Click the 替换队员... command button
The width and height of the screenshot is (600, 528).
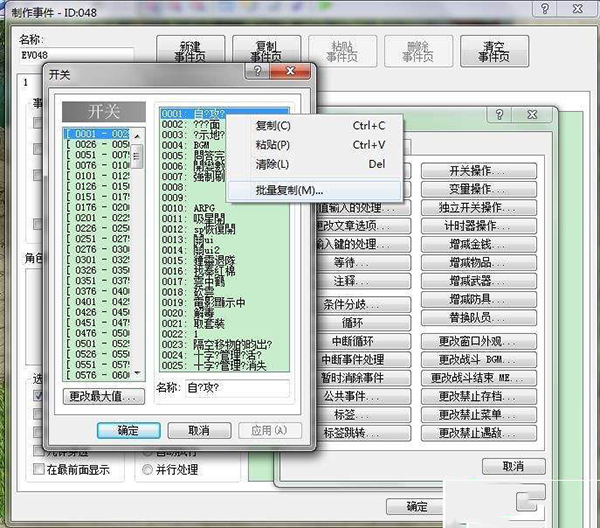point(479,318)
